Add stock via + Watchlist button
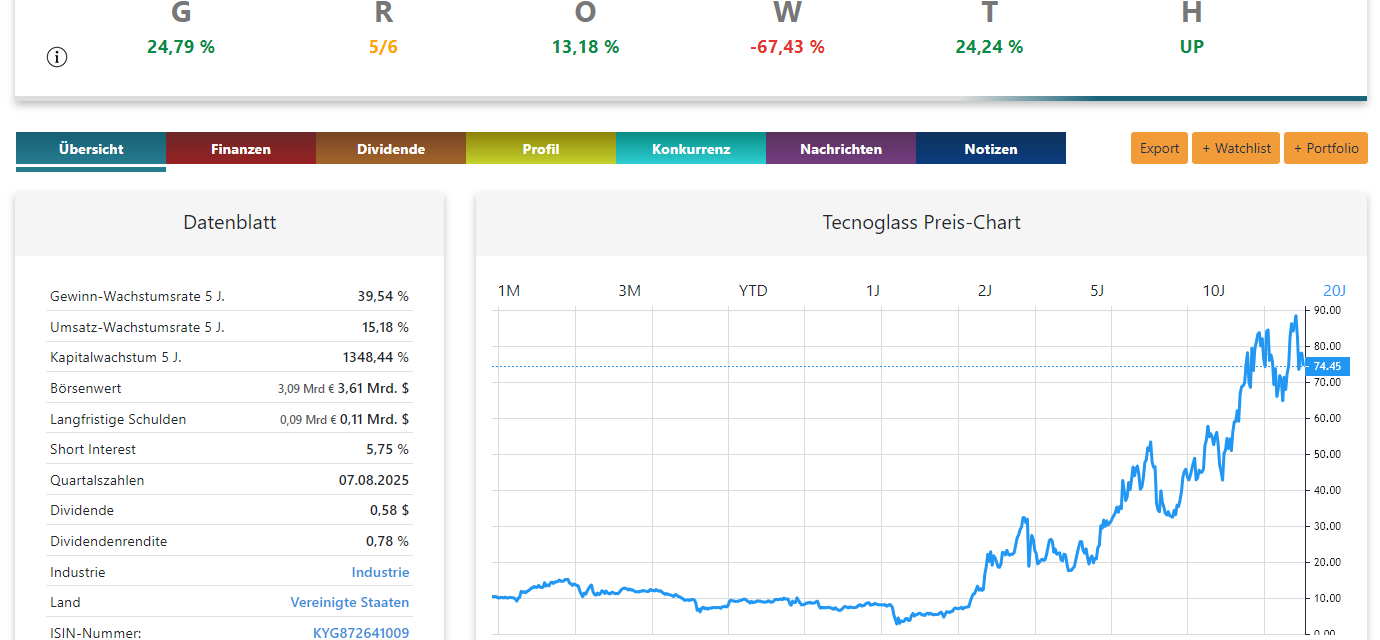1380x640 pixels. point(1236,148)
